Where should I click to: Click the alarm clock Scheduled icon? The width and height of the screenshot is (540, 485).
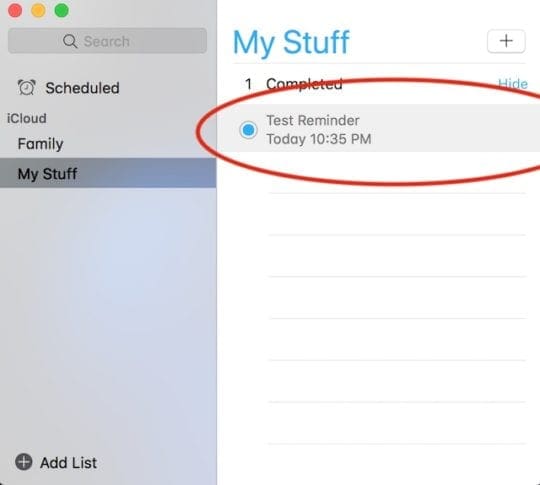coord(27,87)
